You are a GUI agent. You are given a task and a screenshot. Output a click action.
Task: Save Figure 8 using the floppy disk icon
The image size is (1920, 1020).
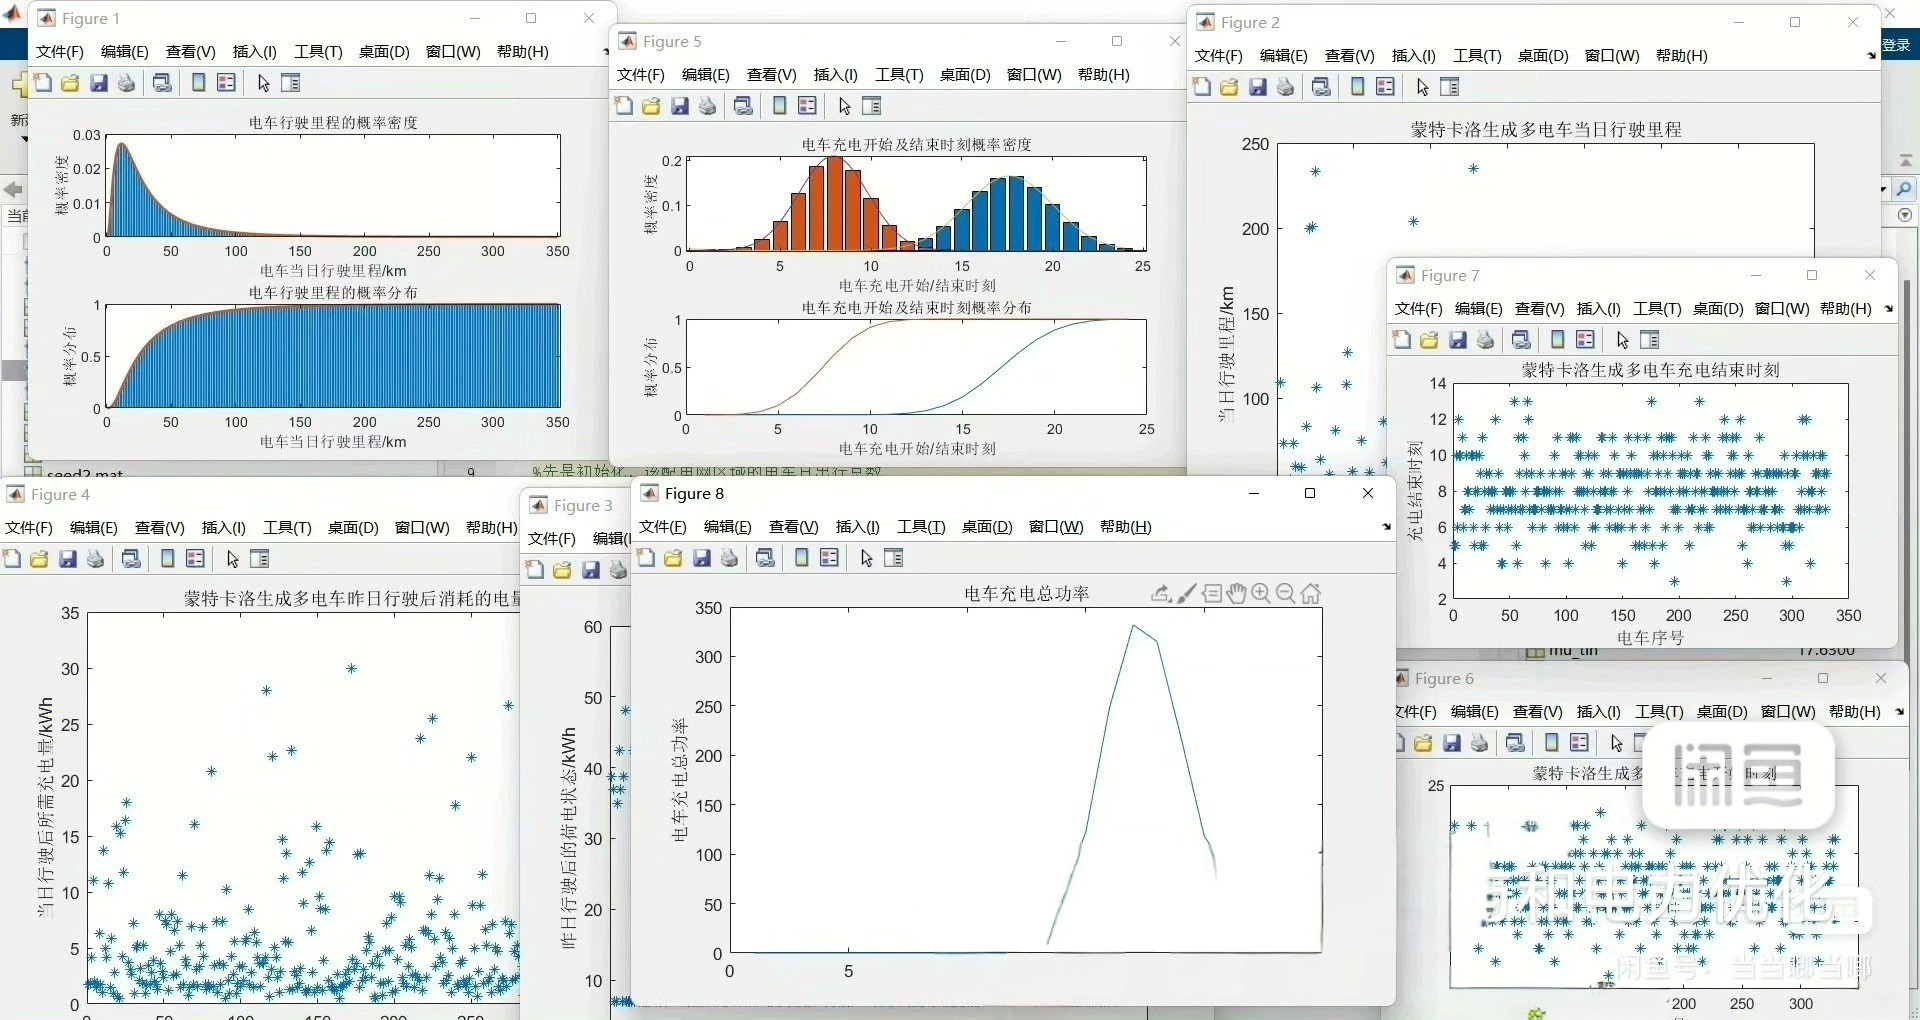click(702, 558)
